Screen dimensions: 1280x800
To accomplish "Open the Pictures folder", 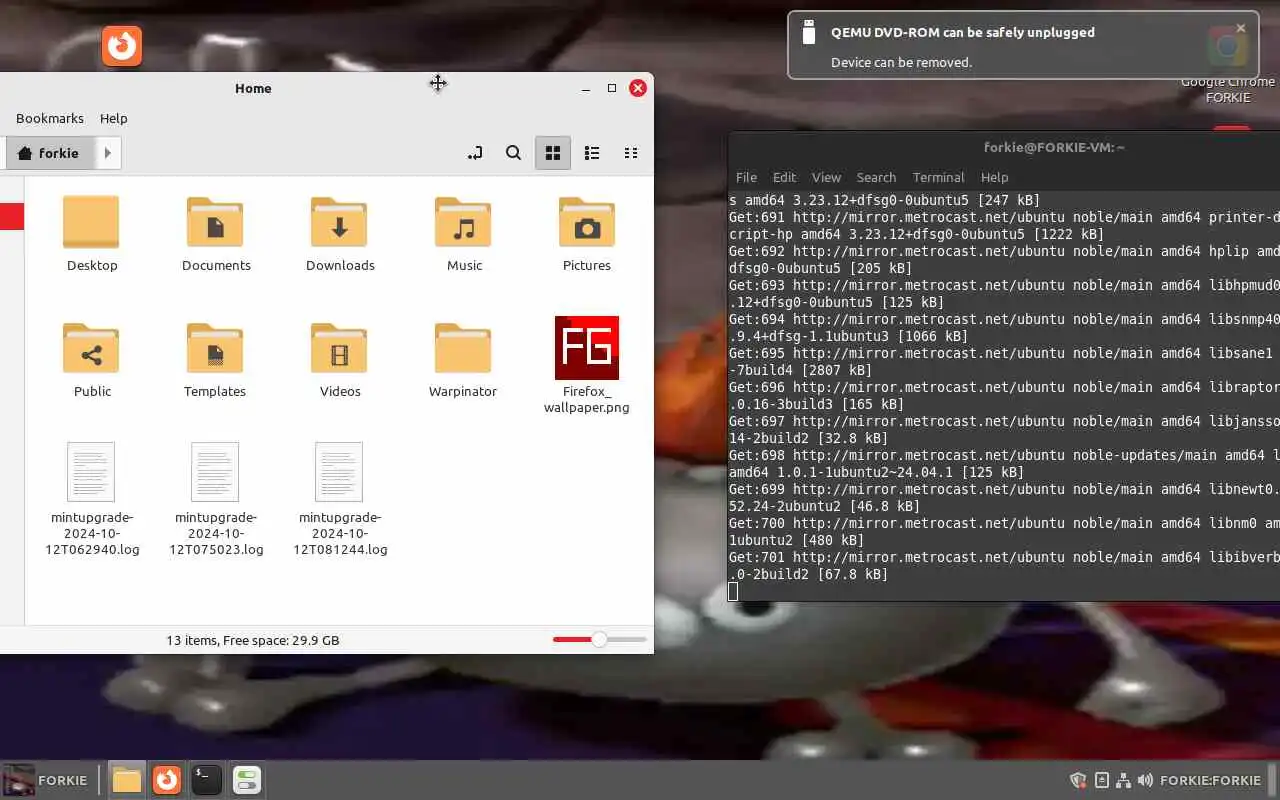I will click(x=587, y=222).
